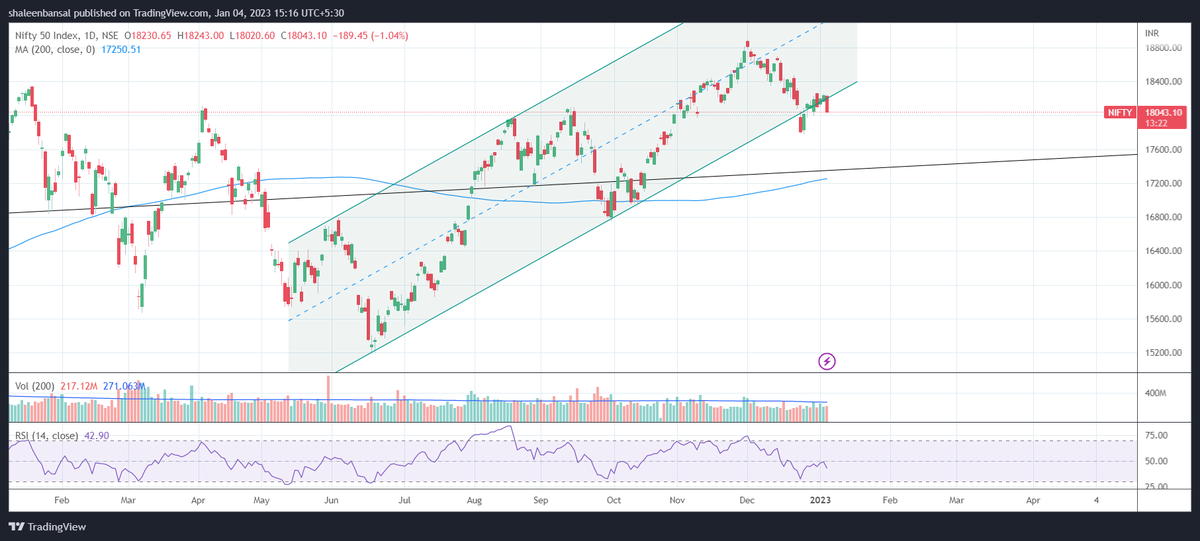Click the Oct label on the time axis
Image resolution: width=1200 pixels, height=541 pixels.
614,499
